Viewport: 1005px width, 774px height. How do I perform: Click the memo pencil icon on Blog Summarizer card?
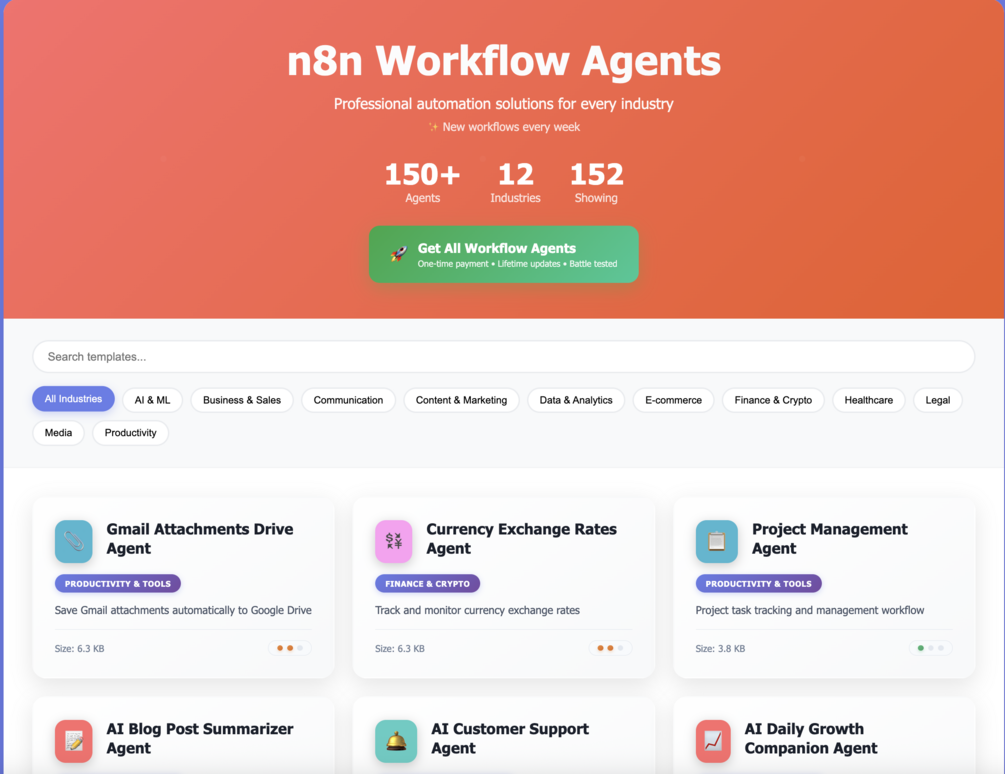click(x=74, y=741)
